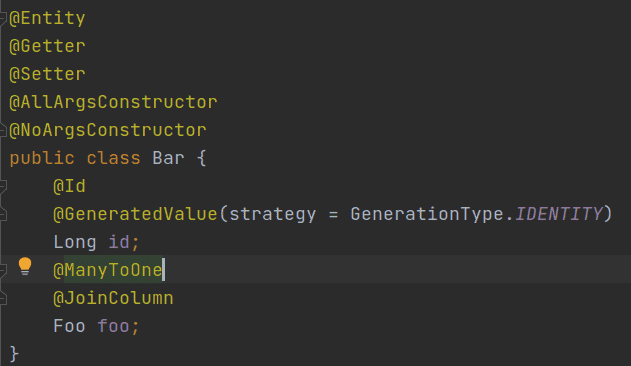The image size is (631, 366).
Task: Click the @JoinColumn annotation
Action: tap(113, 298)
